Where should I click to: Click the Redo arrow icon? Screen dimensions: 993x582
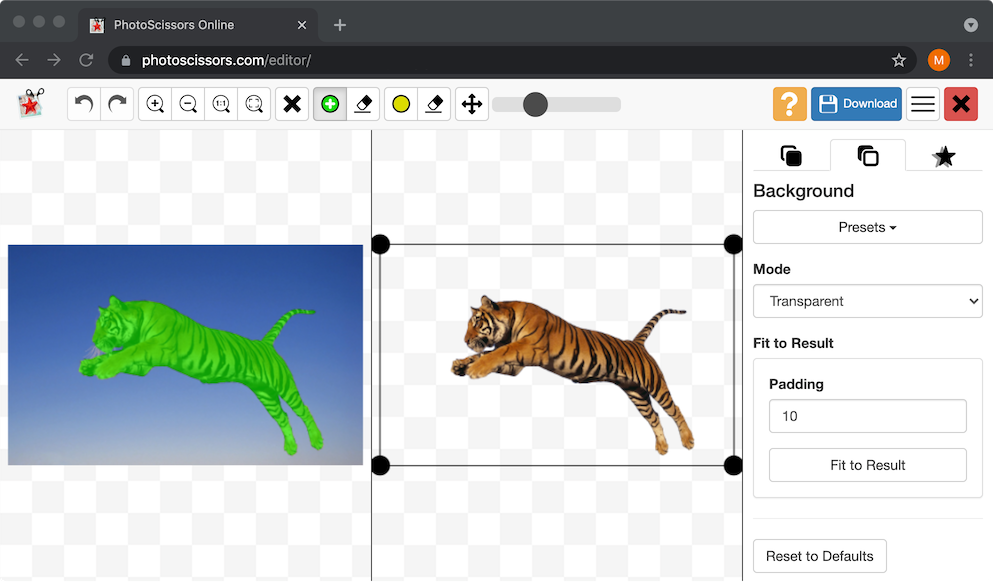coord(117,104)
